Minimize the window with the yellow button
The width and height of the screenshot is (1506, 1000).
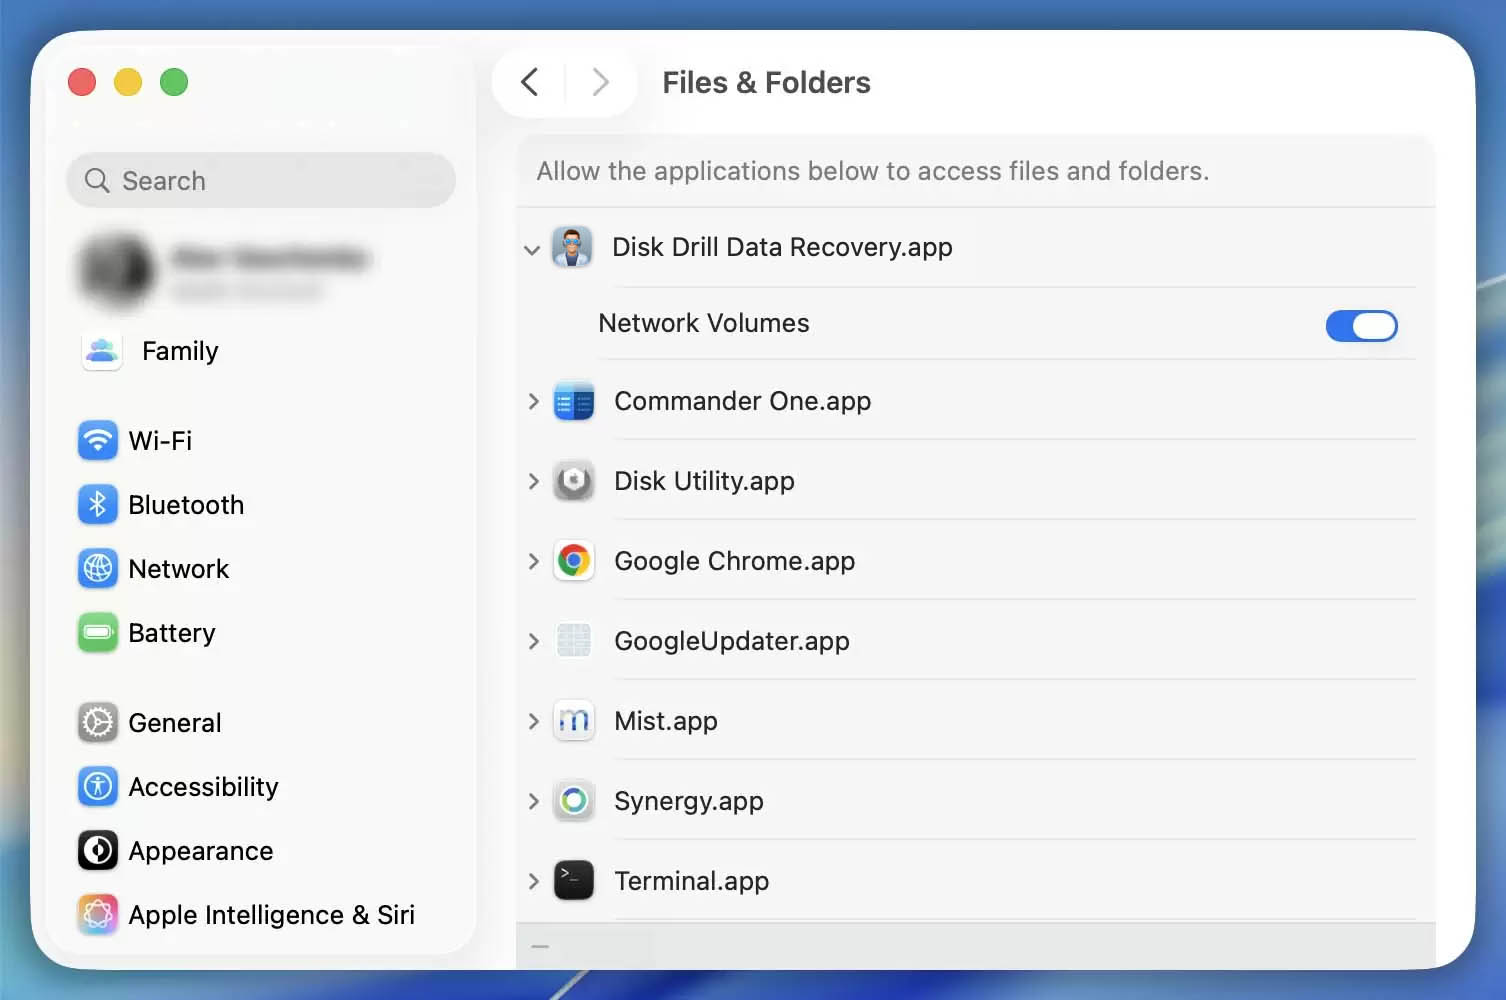128,82
